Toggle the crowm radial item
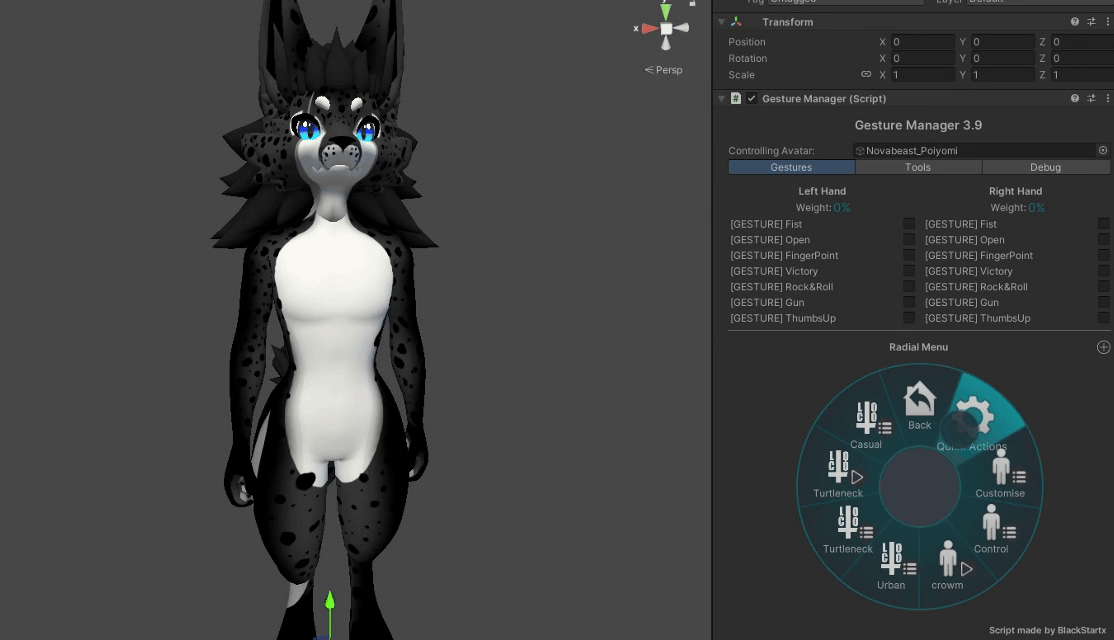The height and width of the screenshot is (640, 1114). tap(951, 565)
